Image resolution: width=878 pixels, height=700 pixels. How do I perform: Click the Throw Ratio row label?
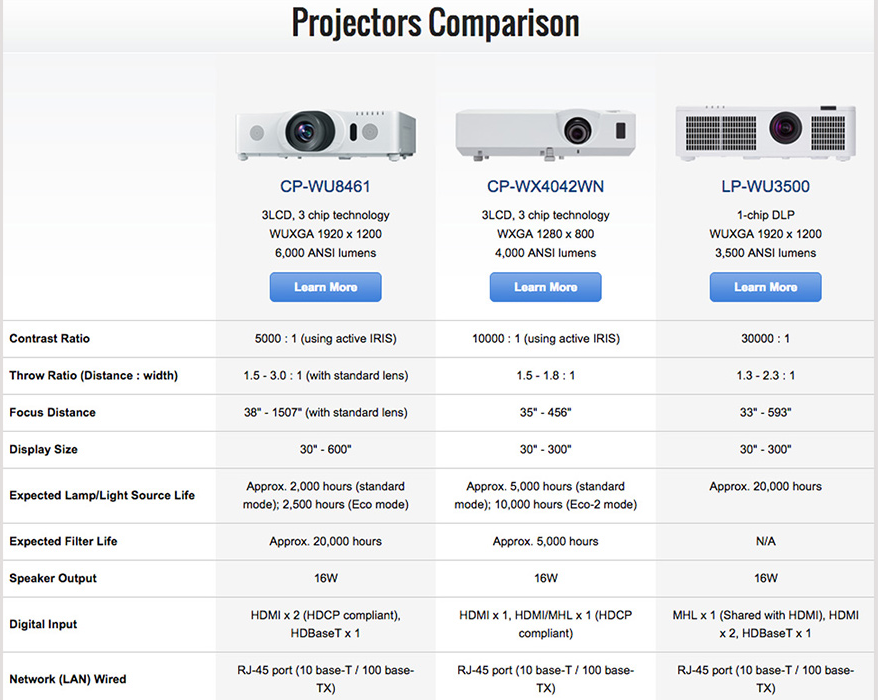[x=94, y=375]
